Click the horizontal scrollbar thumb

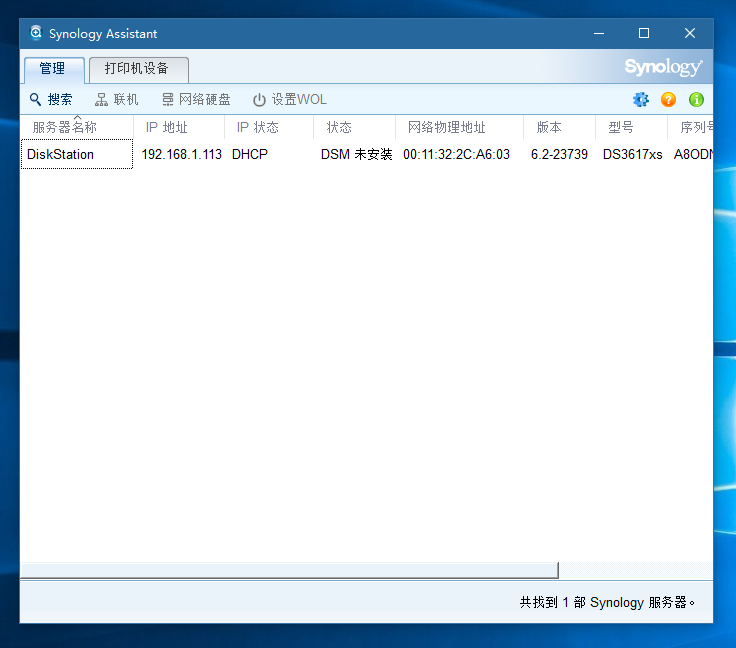coord(289,570)
